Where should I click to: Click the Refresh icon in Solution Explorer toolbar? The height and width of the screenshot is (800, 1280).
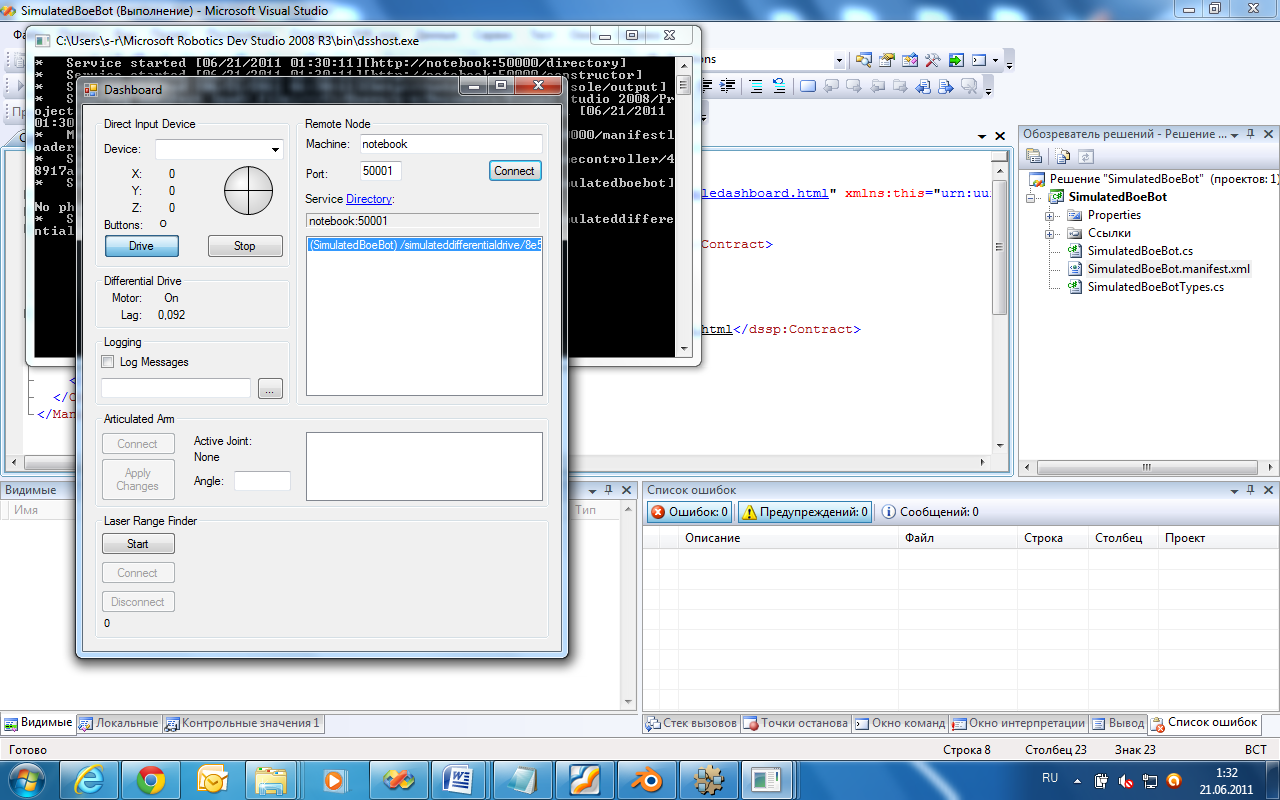(x=1086, y=157)
